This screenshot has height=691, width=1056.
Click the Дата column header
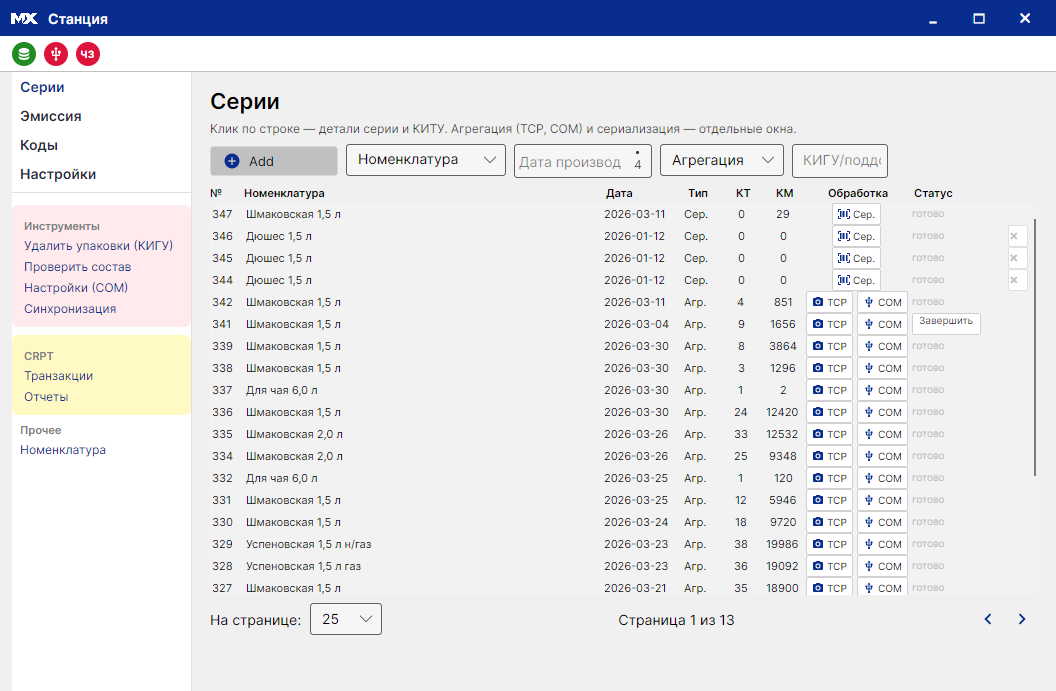pyautogui.click(x=619, y=193)
